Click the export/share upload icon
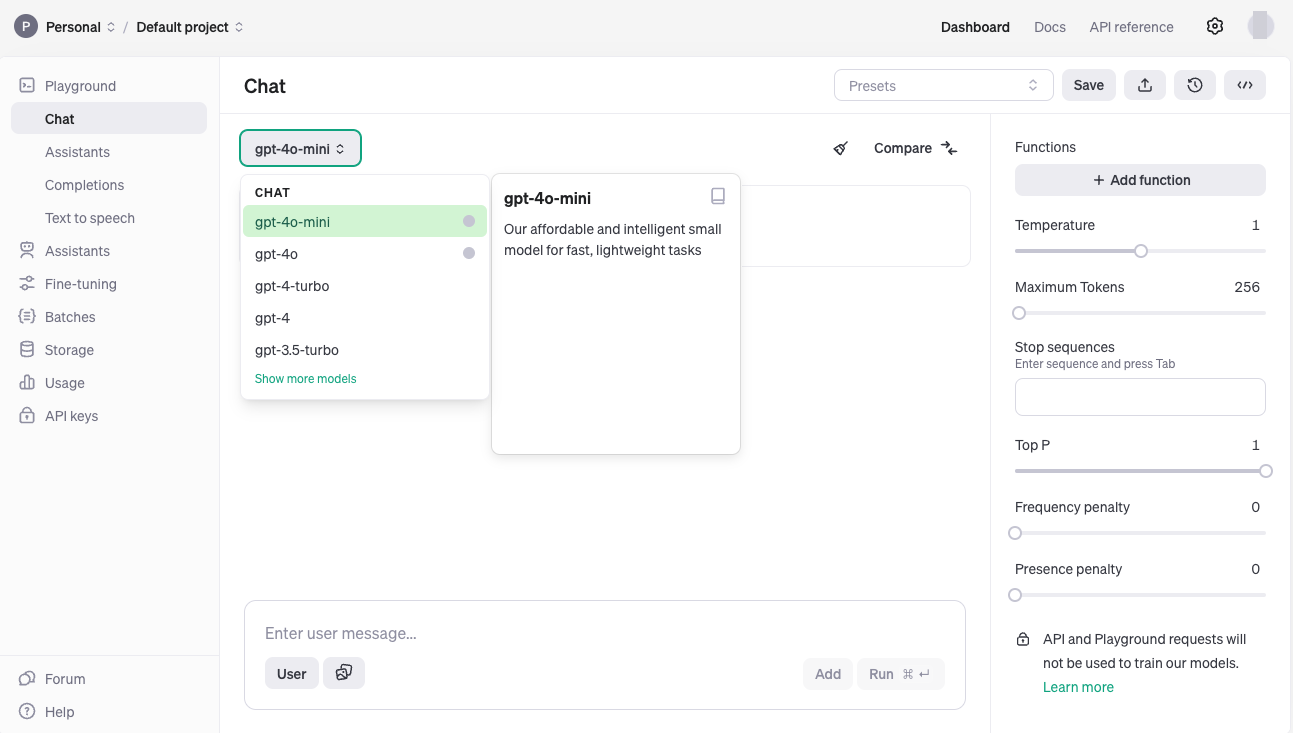The width and height of the screenshot is (1293, 733). (1145, 86)
